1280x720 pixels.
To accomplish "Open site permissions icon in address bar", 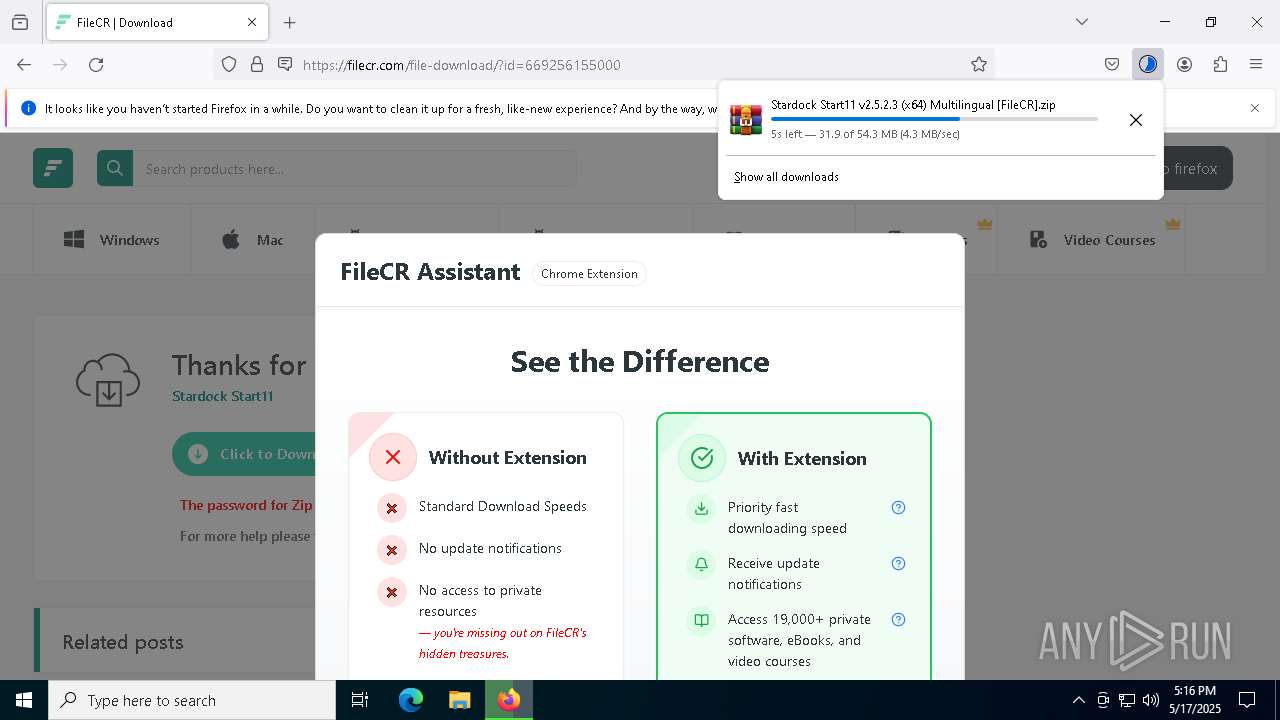I will 285,65.
